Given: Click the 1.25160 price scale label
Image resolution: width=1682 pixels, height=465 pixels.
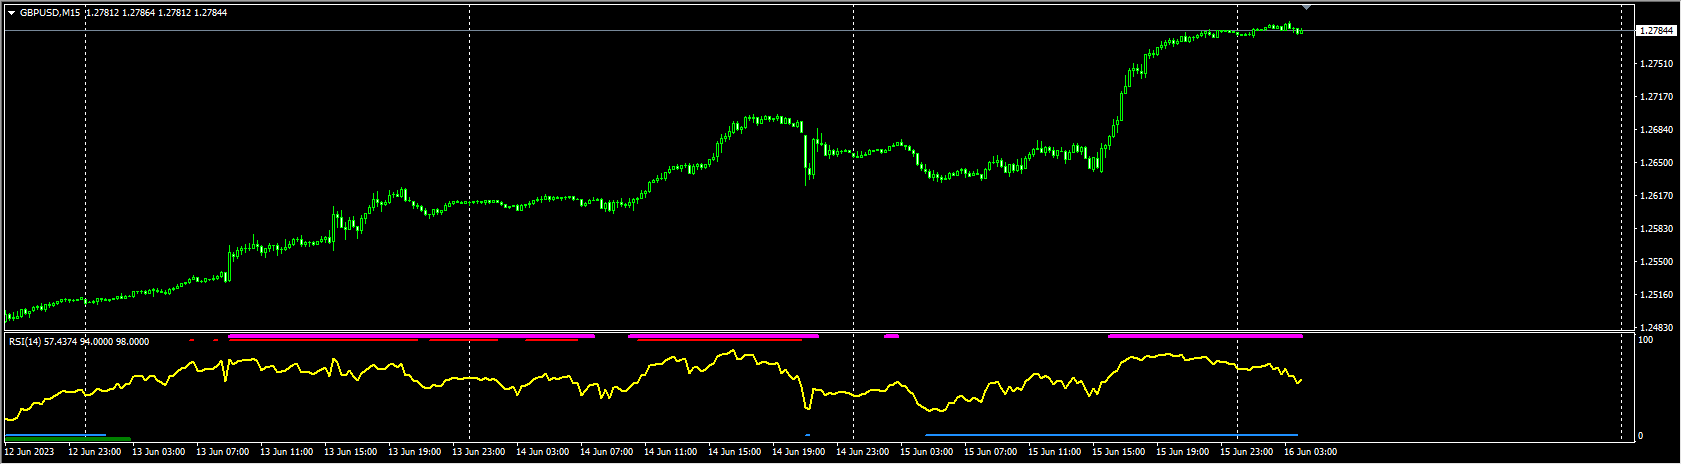Looking at the screenshot, I should [x=1656, y=295].
